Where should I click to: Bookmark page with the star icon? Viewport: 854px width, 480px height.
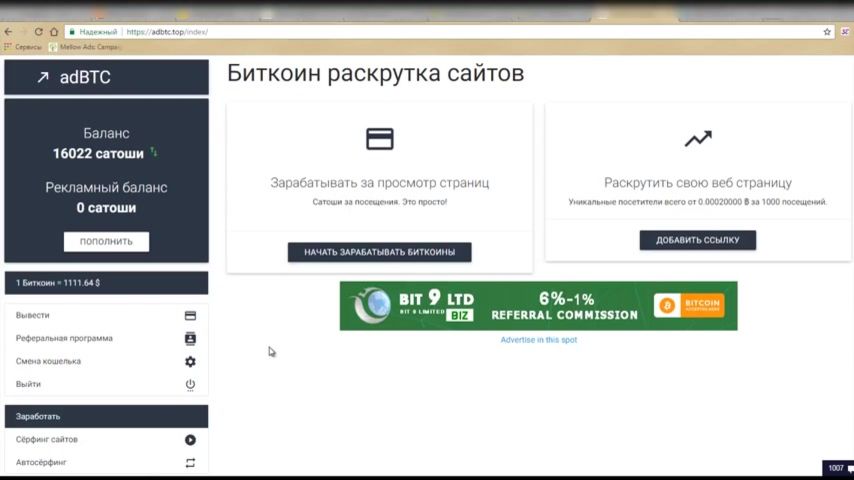[x=827, y=32]
